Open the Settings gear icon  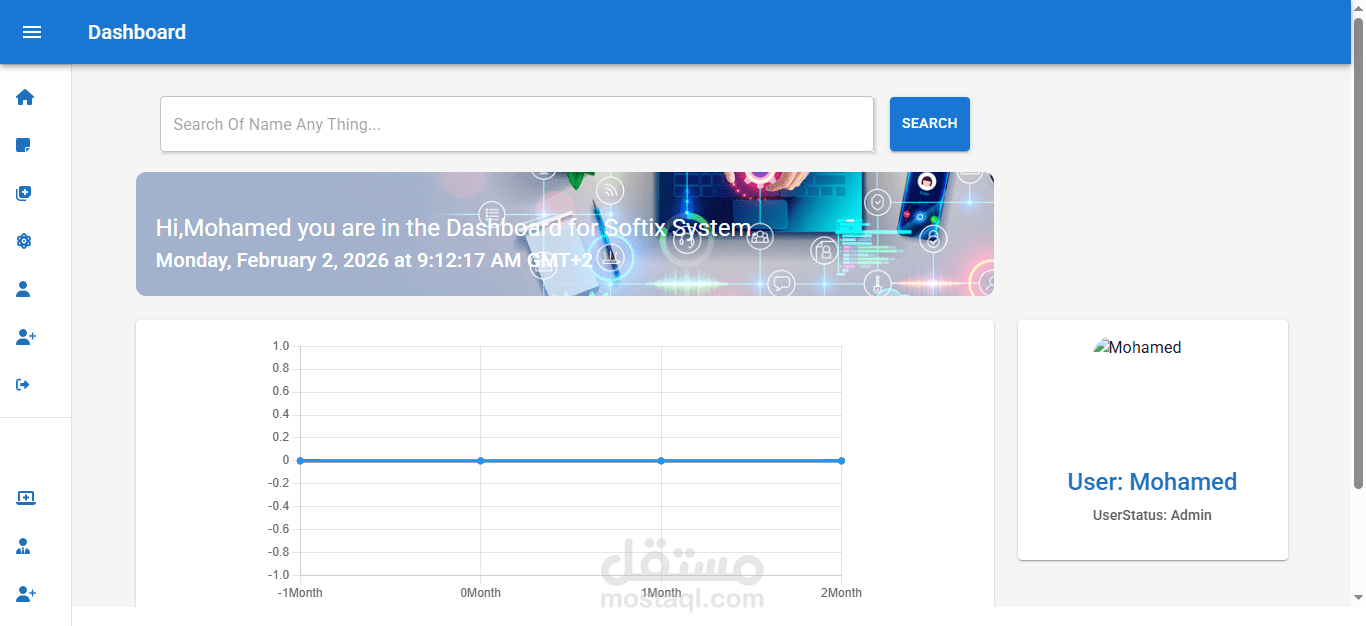coord(24,241)
